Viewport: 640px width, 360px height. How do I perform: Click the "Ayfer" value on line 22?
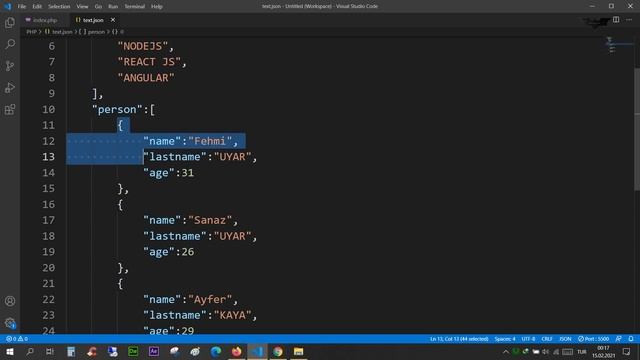coord(210,299)
